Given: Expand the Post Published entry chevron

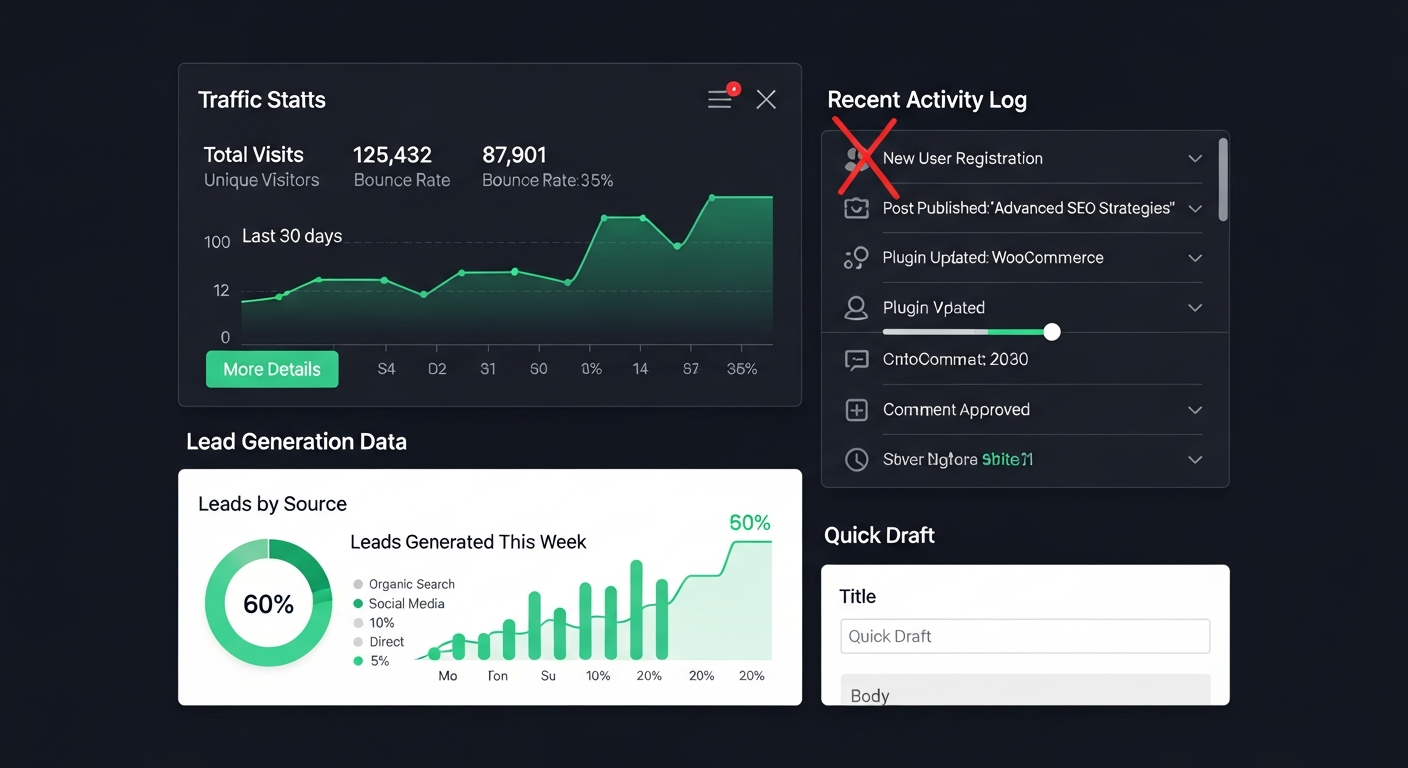Looking at the screenshot, I should pyautogui.click(x=1195, y=208).
